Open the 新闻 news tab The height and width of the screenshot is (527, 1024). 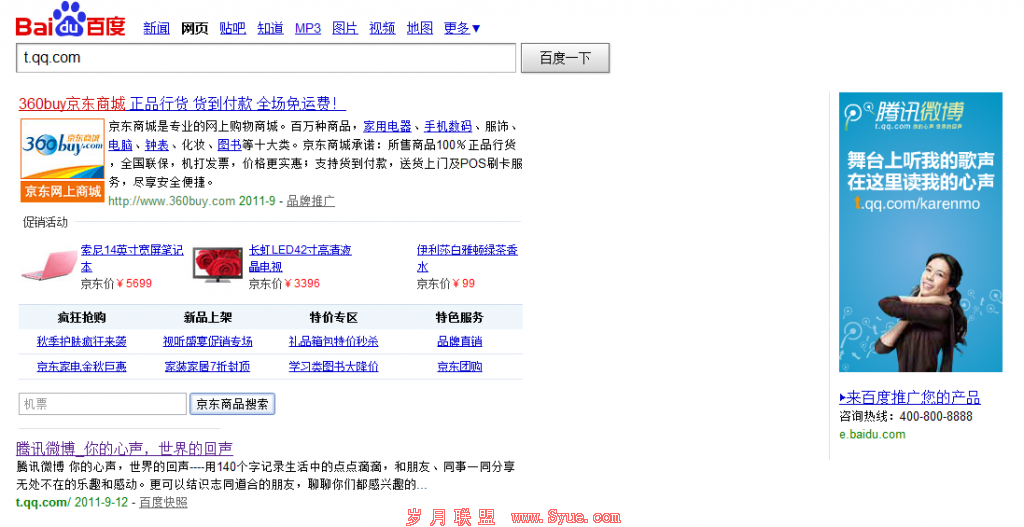pyautogui.click(x=156, y=28)
